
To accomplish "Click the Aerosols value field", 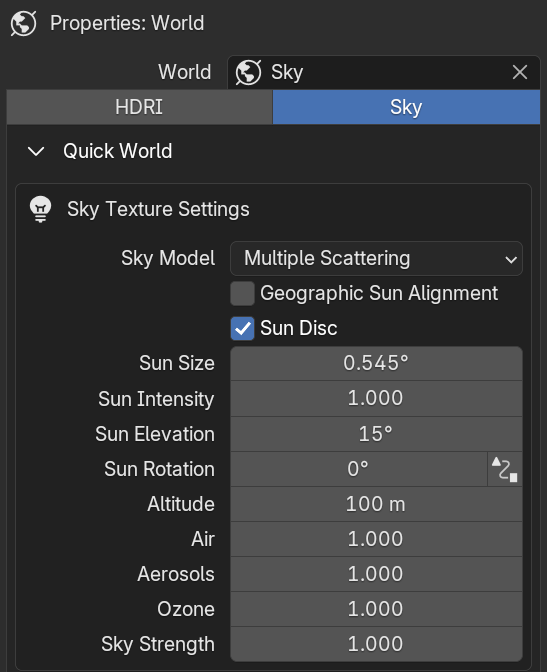I will [376, 574].
